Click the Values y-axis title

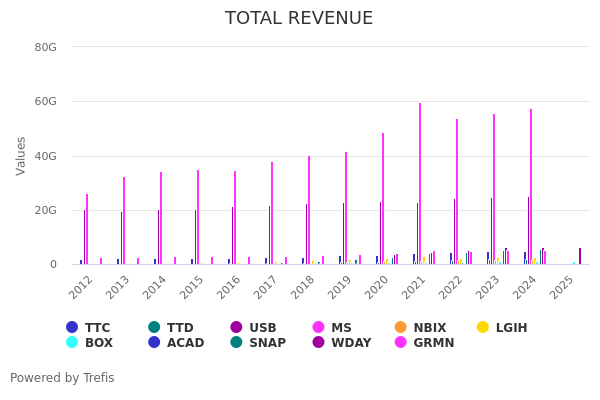click(x=22, y=156)
